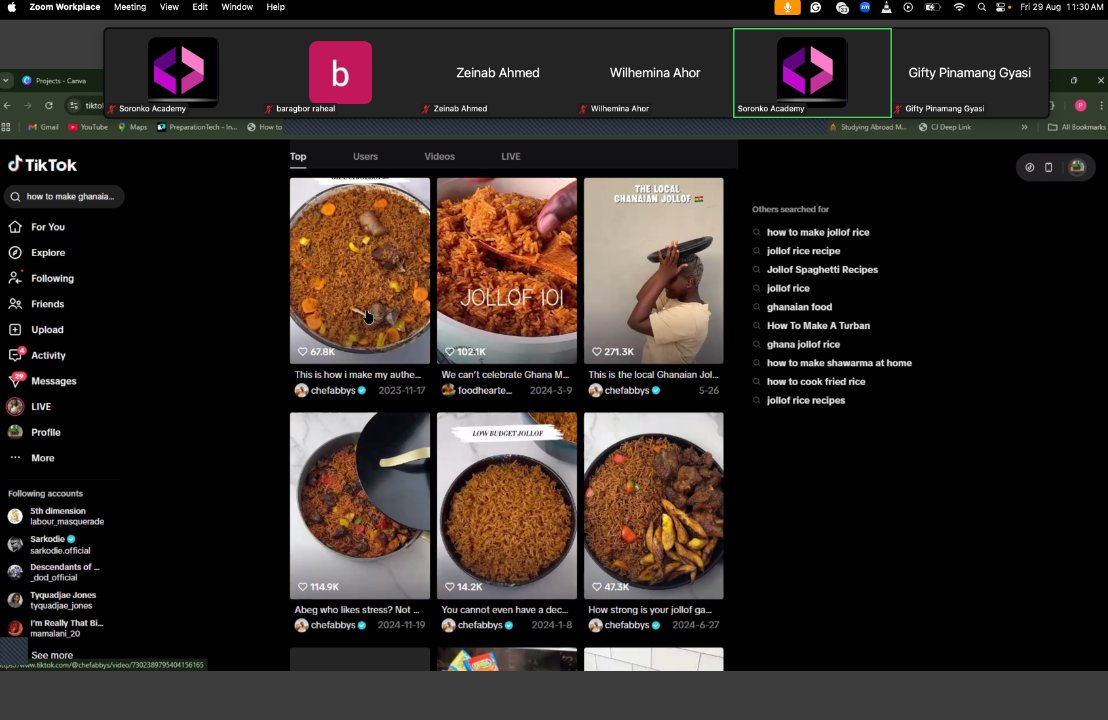The width and height of the screenshot is (1108, 720).
Task: Open the Window menu in menu bar
Action: (237, 7)
